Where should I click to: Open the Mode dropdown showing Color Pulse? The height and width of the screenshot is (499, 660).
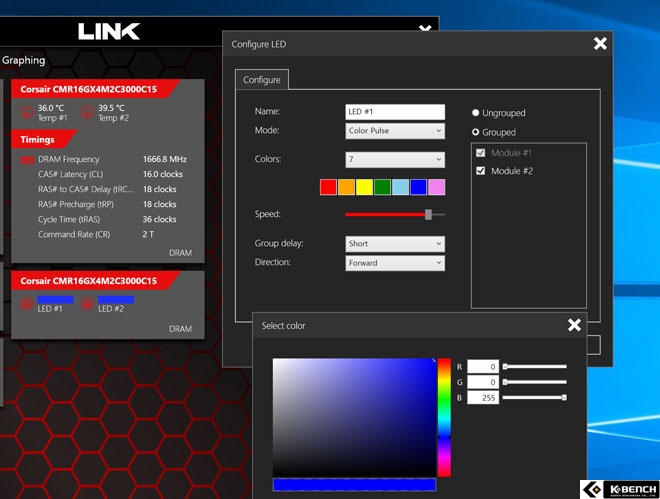[x=395, y=131]
